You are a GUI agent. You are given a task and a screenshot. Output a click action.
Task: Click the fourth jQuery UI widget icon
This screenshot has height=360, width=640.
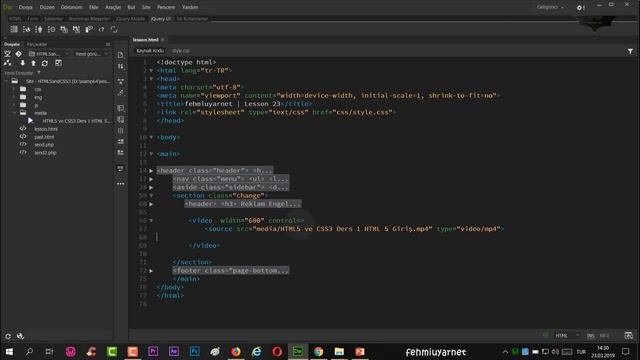(51, 29)
